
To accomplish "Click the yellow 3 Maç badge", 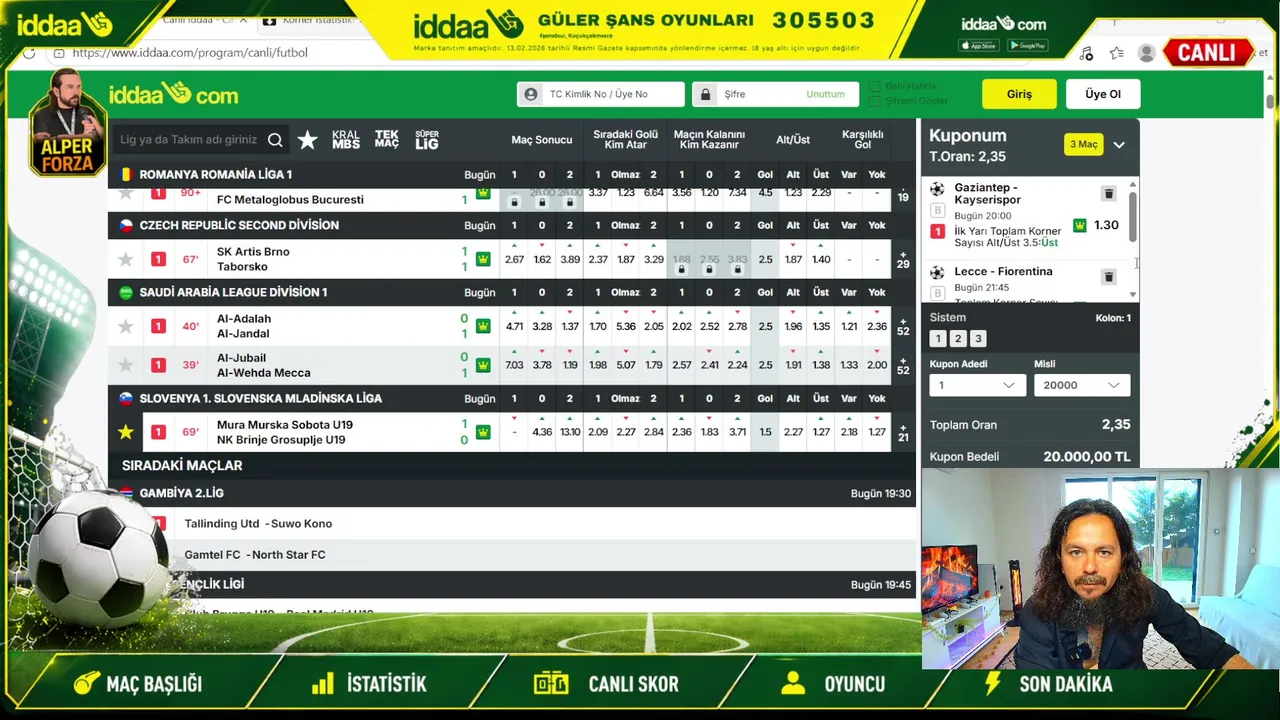I will 1083,144.
